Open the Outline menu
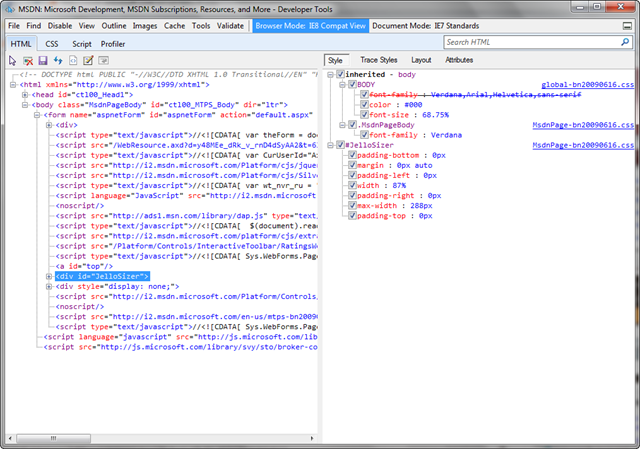 click(x=114, y=26)
